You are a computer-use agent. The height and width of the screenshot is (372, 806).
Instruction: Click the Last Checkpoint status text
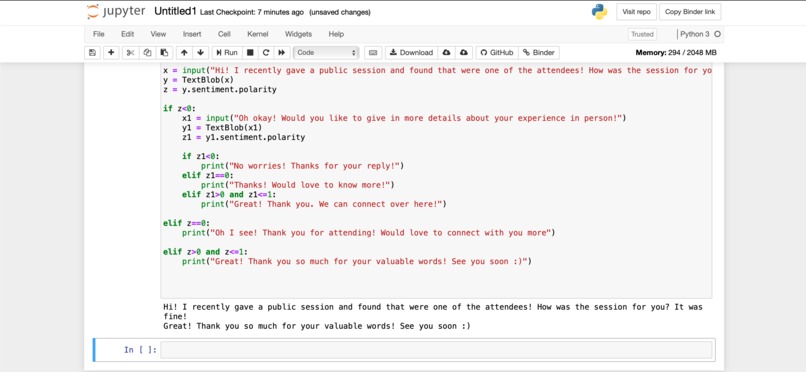[x=251, y=12]
